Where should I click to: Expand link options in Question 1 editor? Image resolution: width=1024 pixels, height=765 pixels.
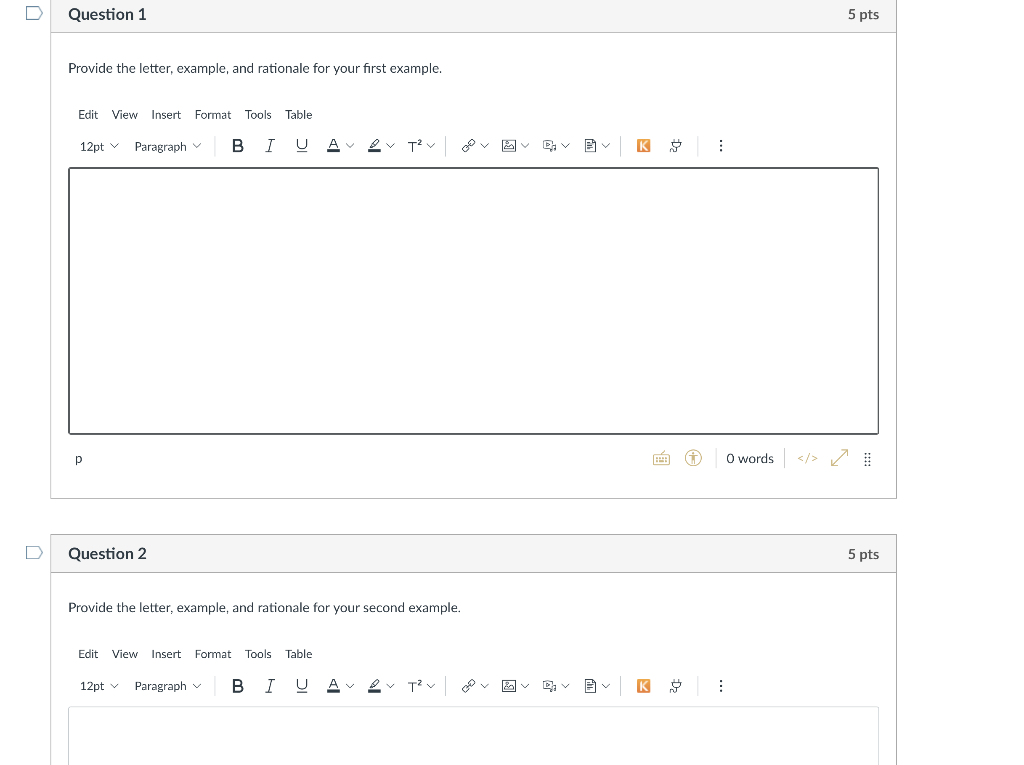pos(485,146)
